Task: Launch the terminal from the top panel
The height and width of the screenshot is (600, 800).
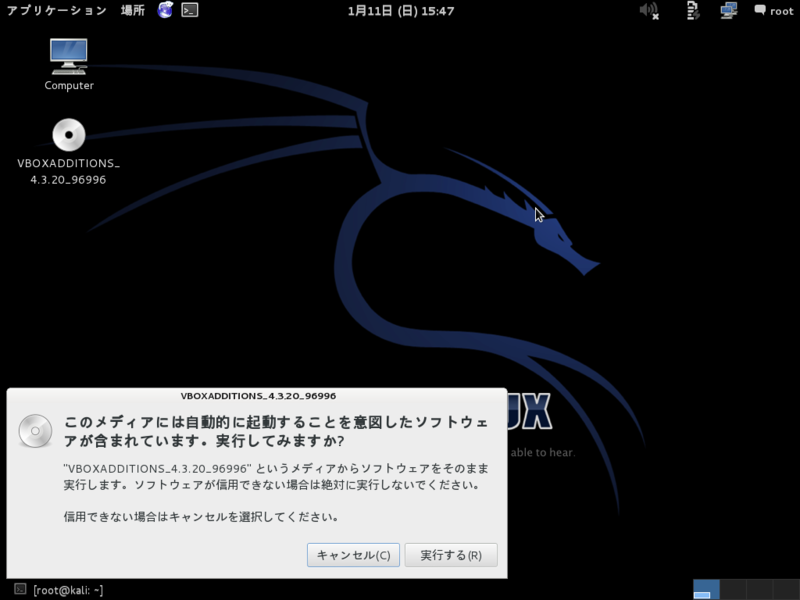Action: click(188, 12)
